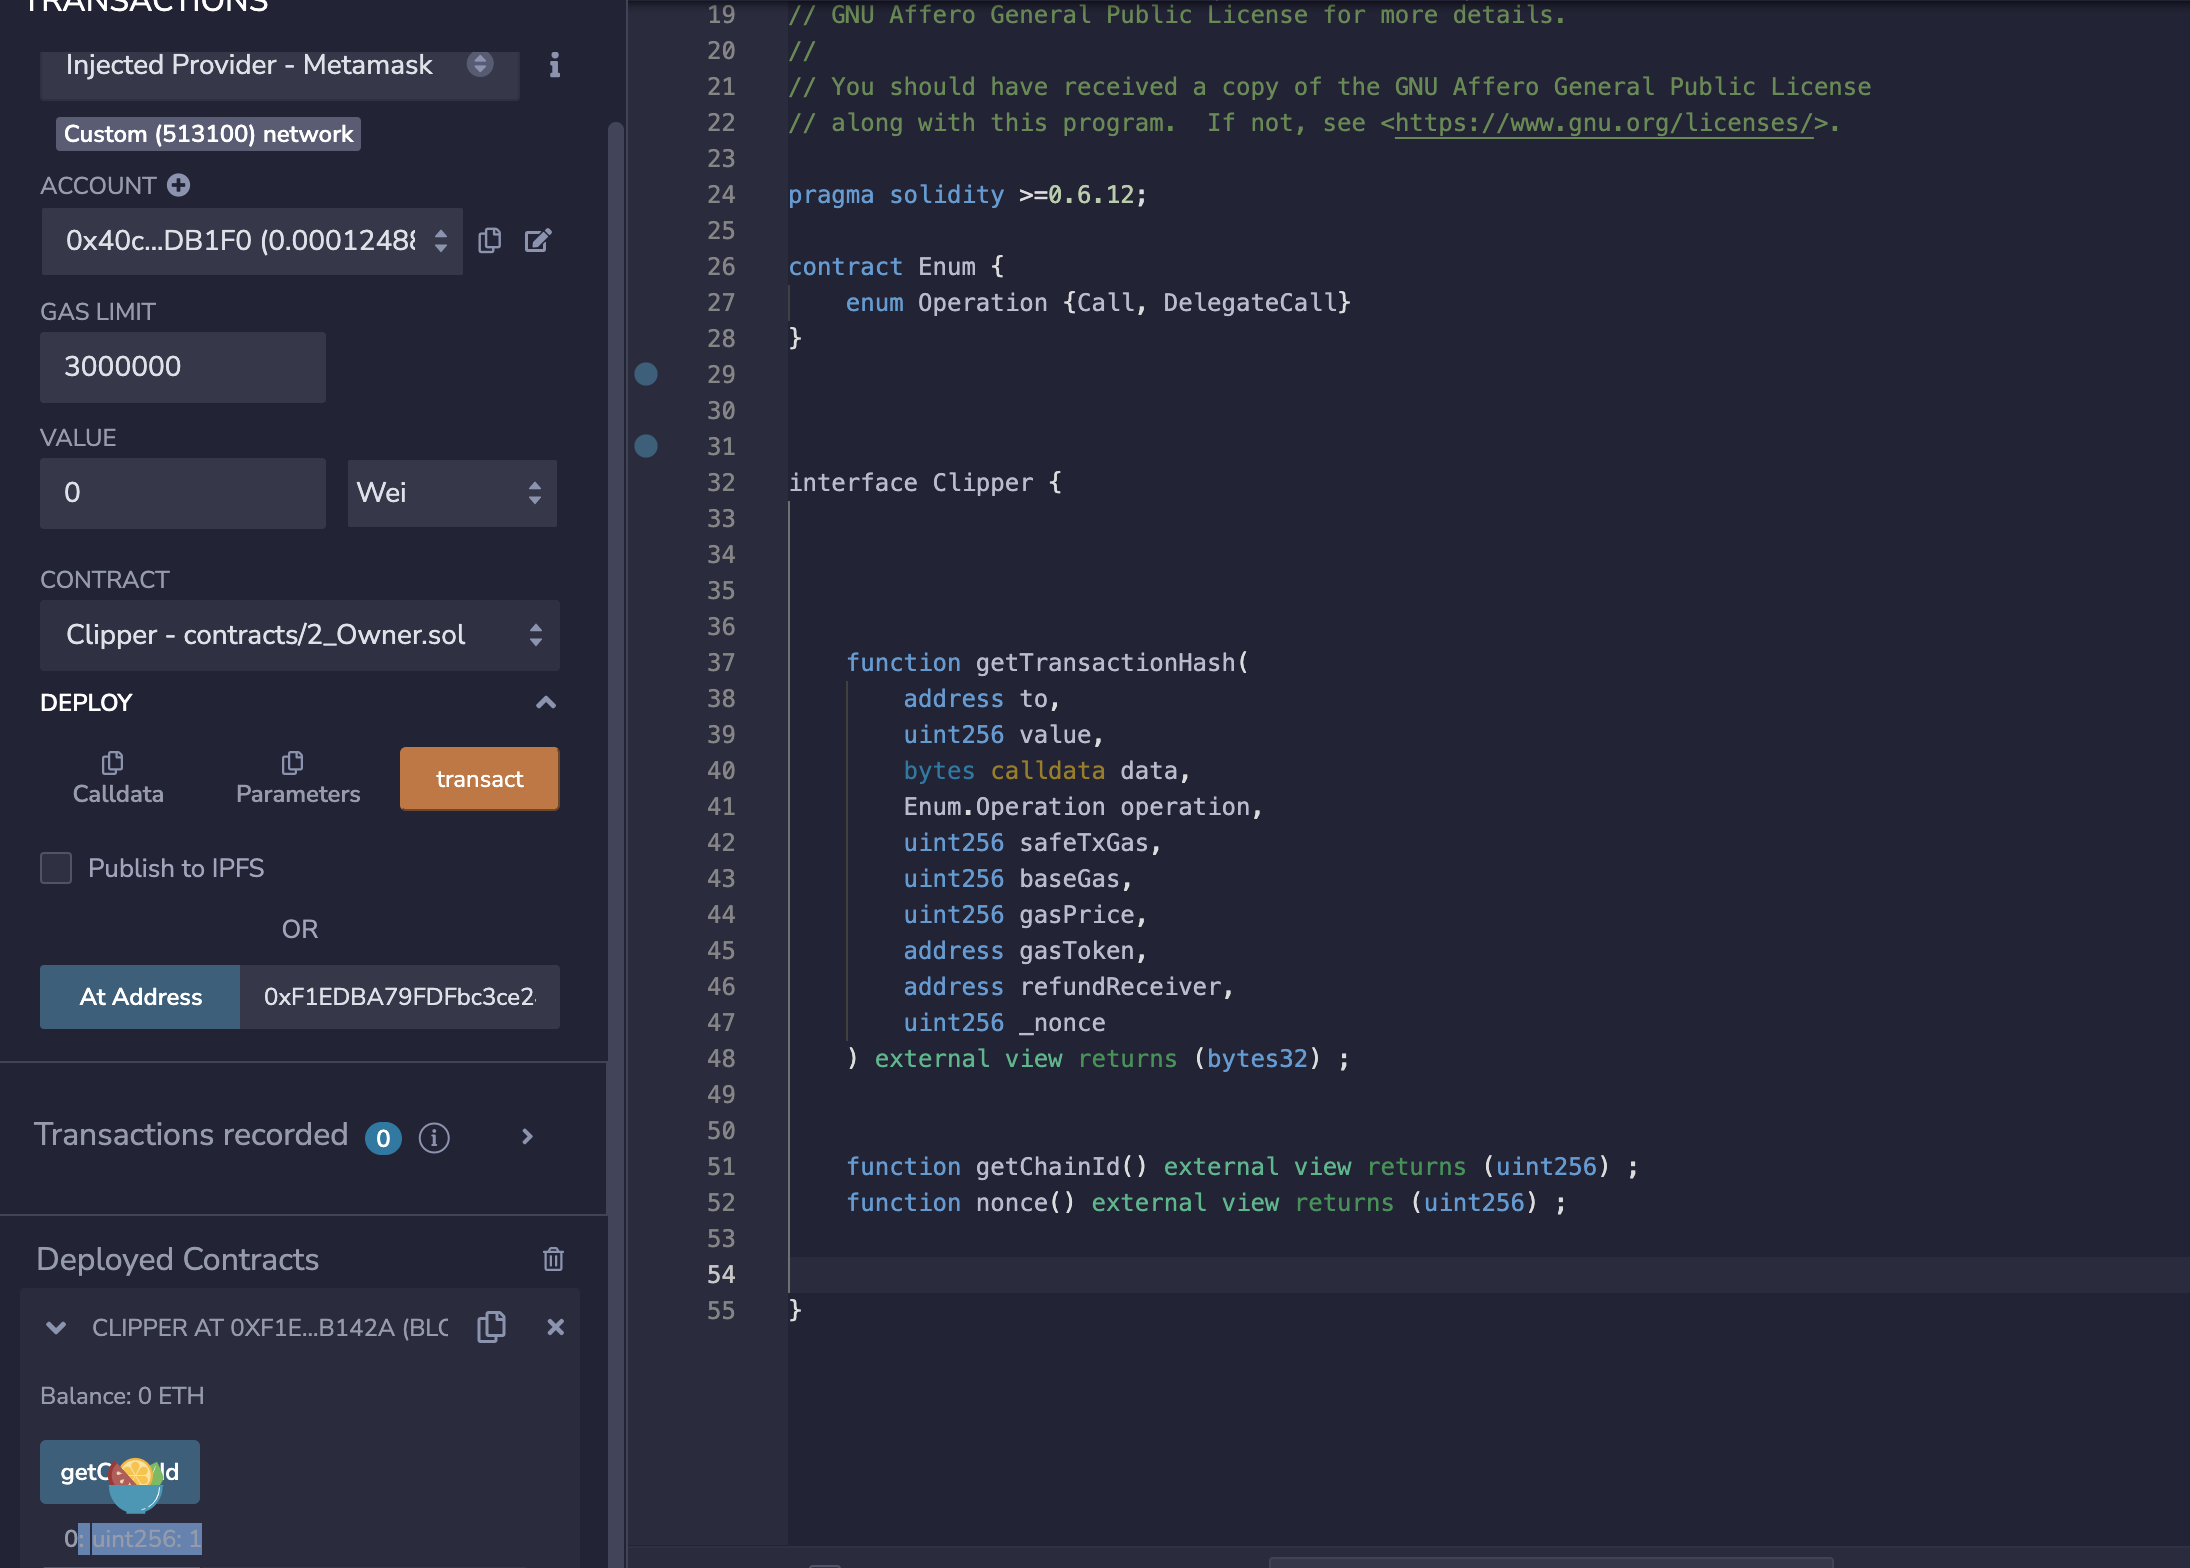2190x1568 pixels.
Task: Copy the account address
Action: (x=489, y=240)
